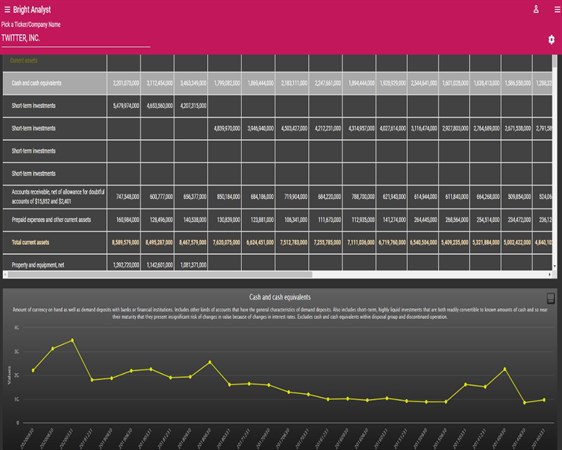Click the Current assets section header
Screen dimensions: 562x450
coord(24,61)
